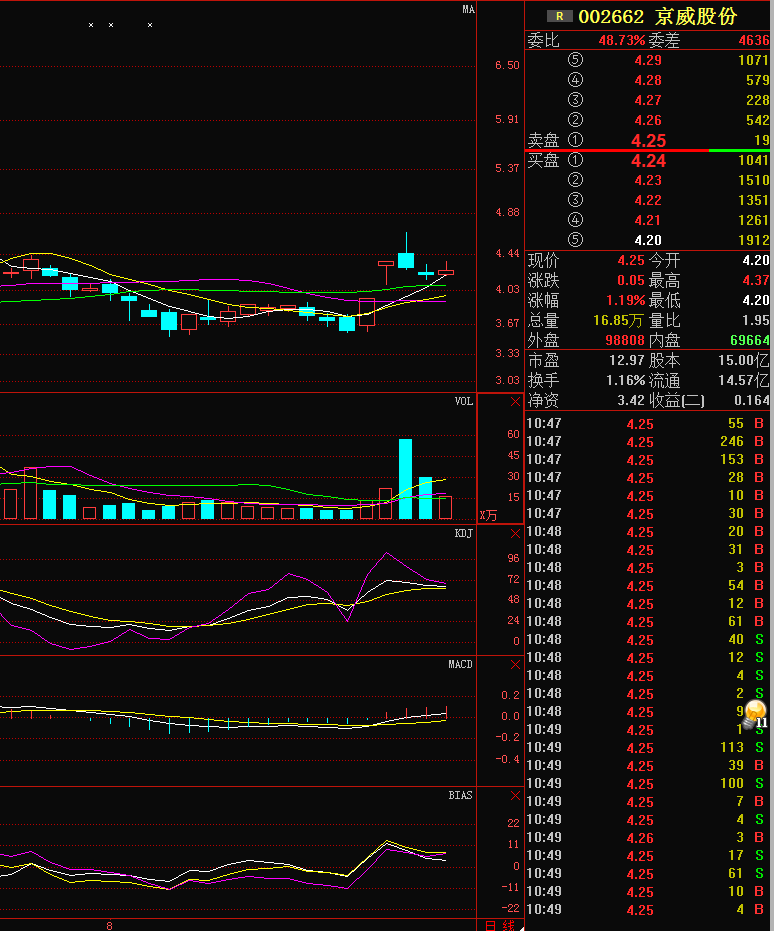Close the VOL indicator panel

click(x=515, y=402)
